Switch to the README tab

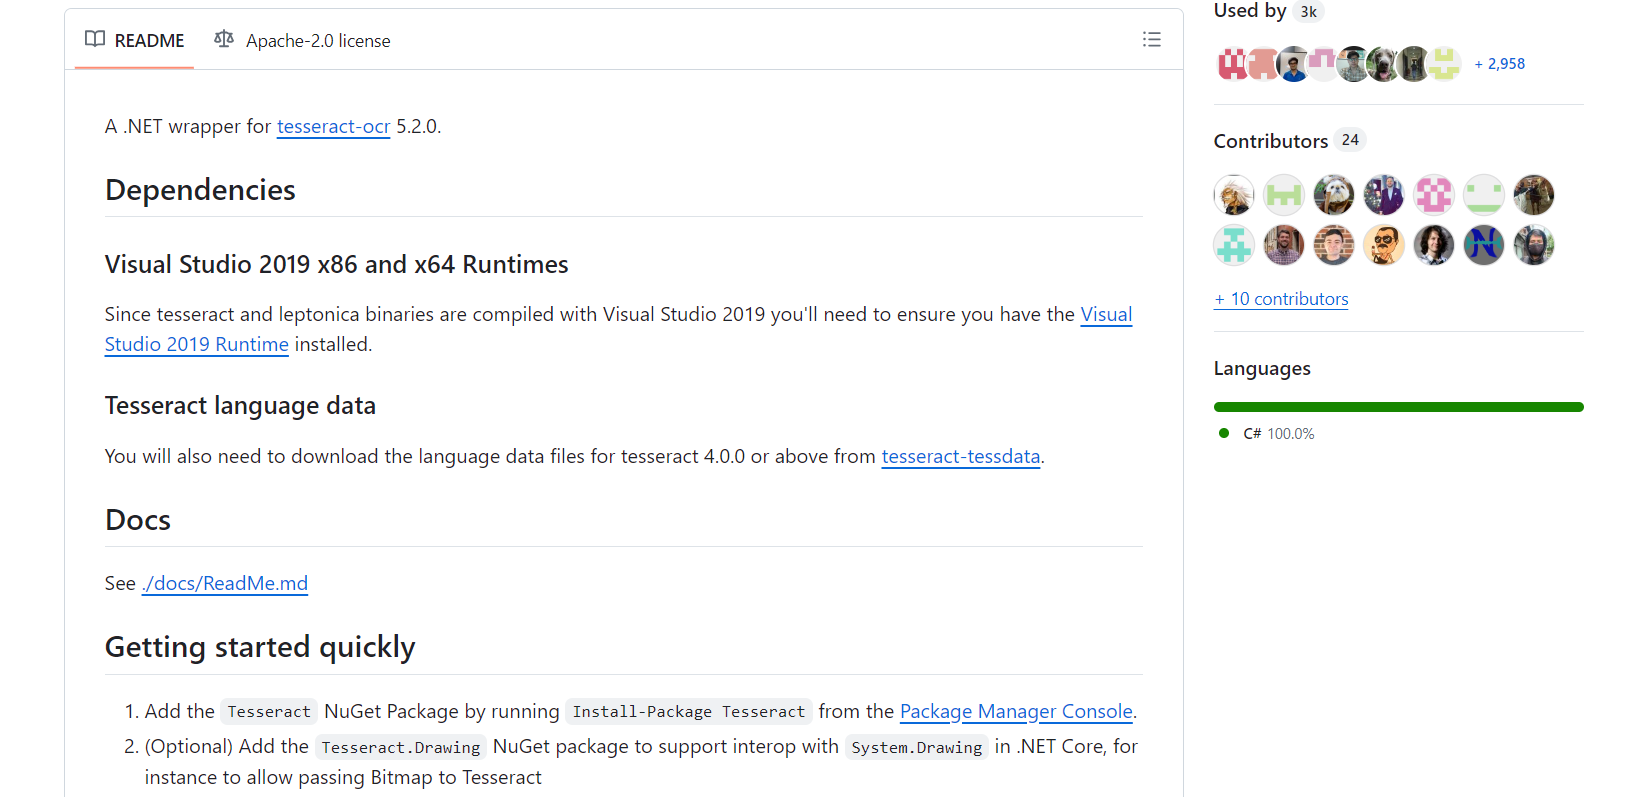135,41
